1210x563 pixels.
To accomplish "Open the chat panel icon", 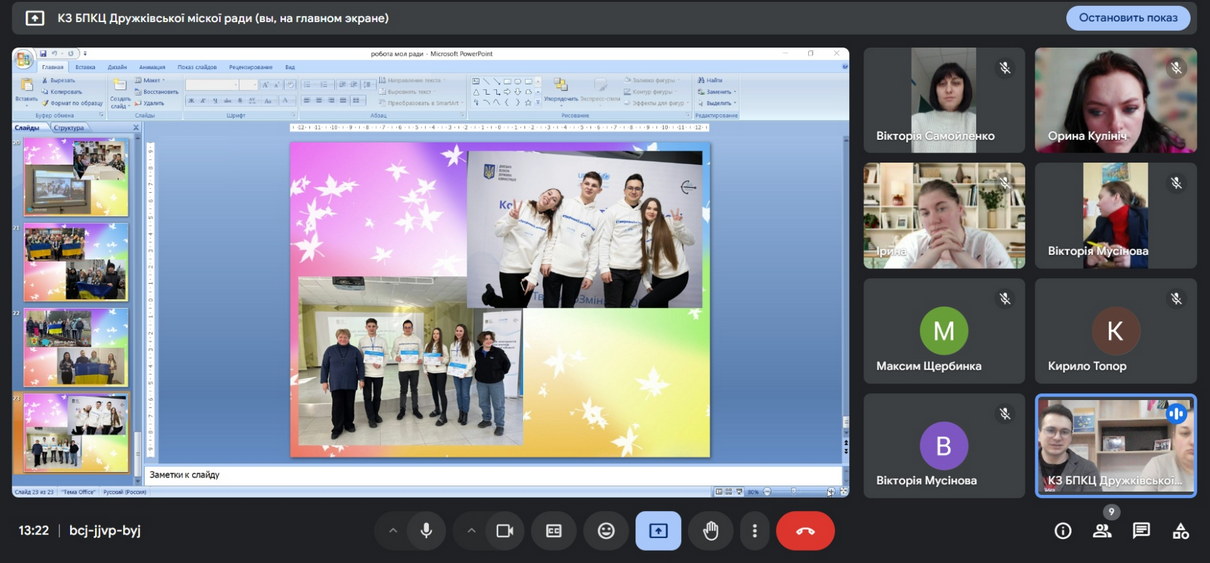I will 1141,531.
